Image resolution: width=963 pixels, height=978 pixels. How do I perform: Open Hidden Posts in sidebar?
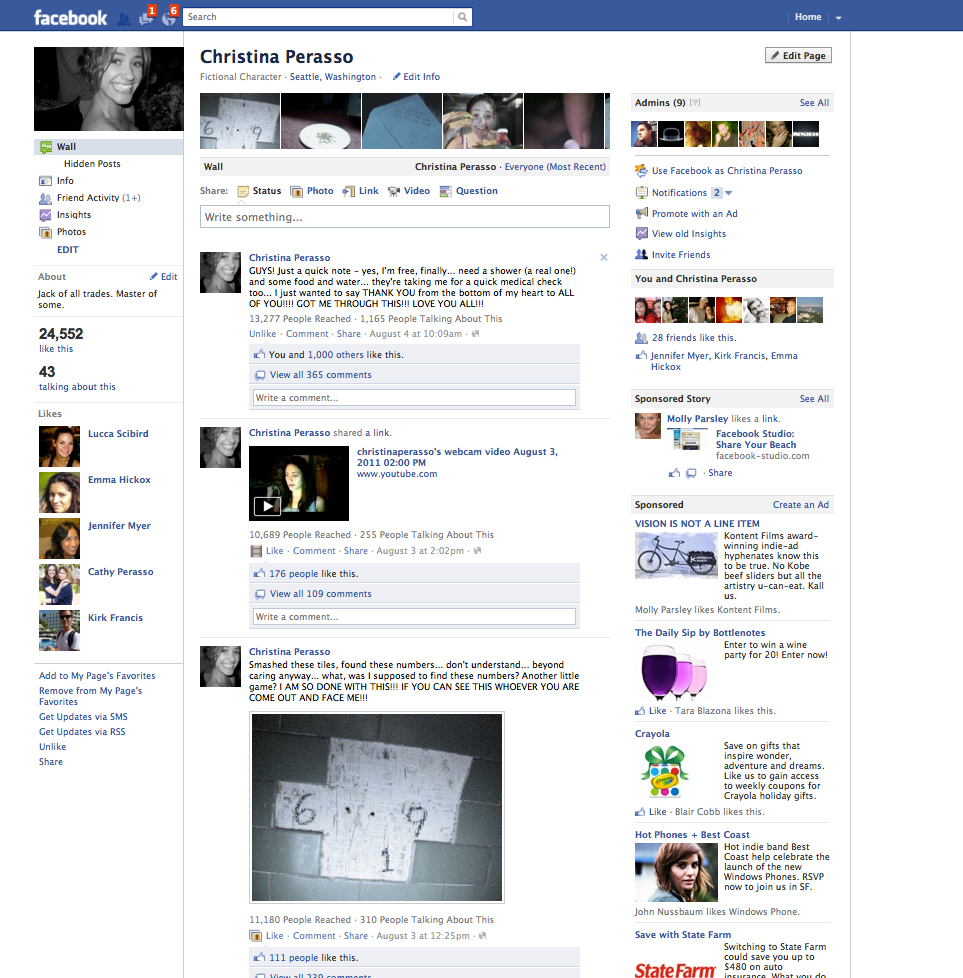coord(92,163)
